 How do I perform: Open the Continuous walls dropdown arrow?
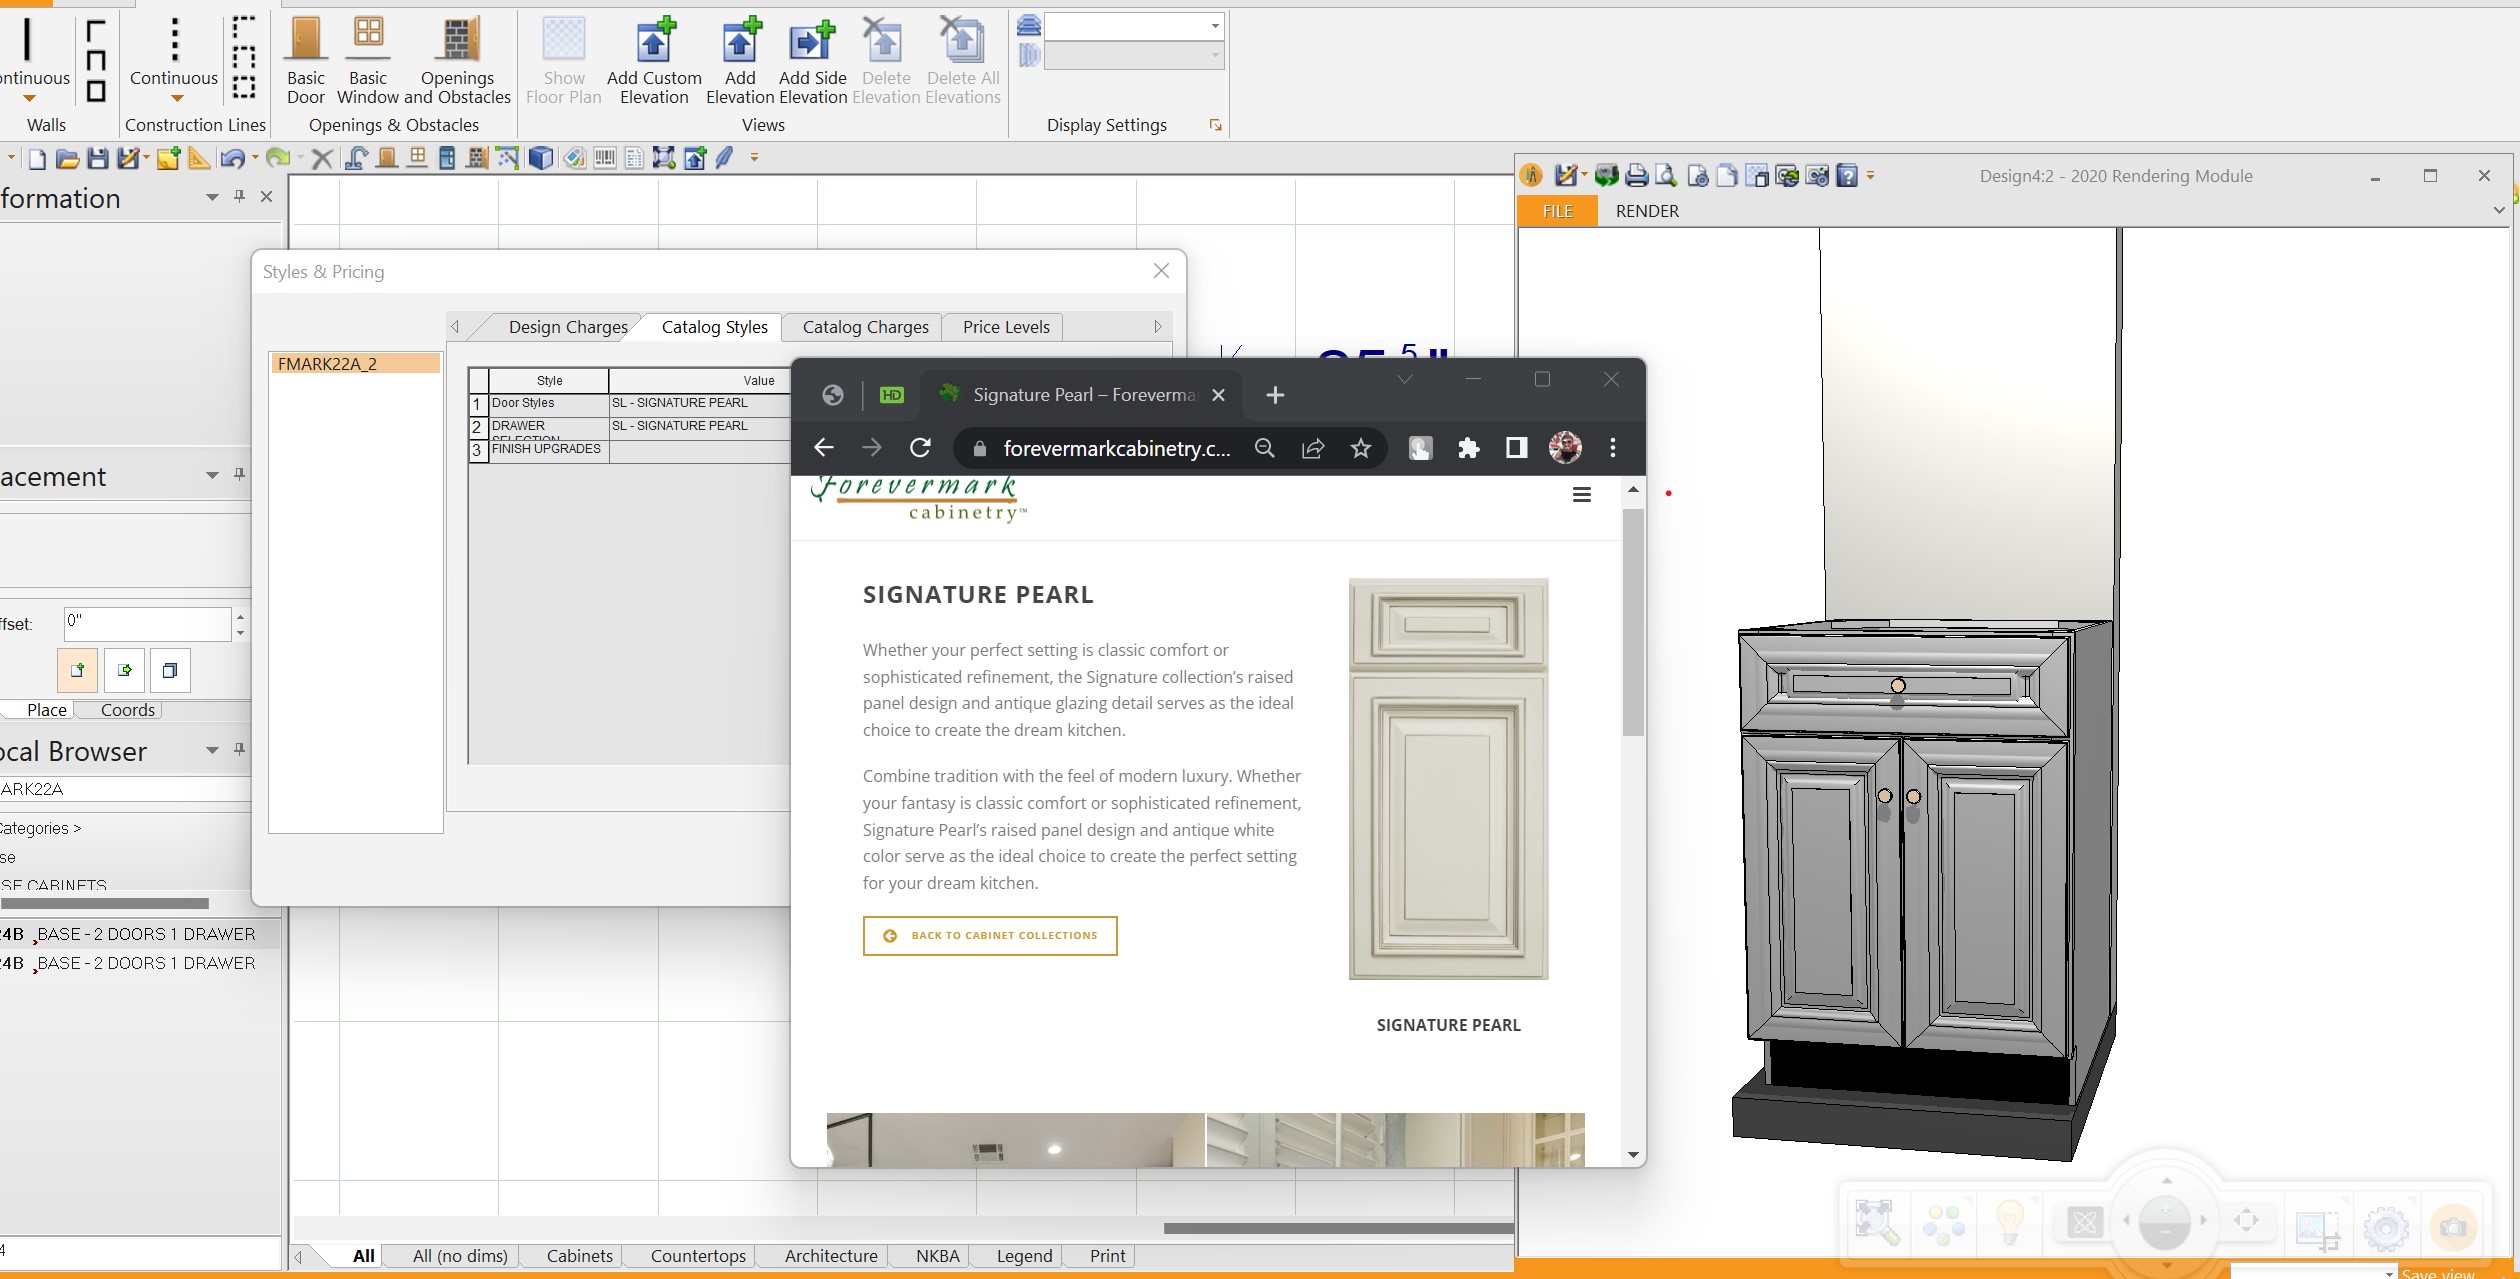pos(29,99)
